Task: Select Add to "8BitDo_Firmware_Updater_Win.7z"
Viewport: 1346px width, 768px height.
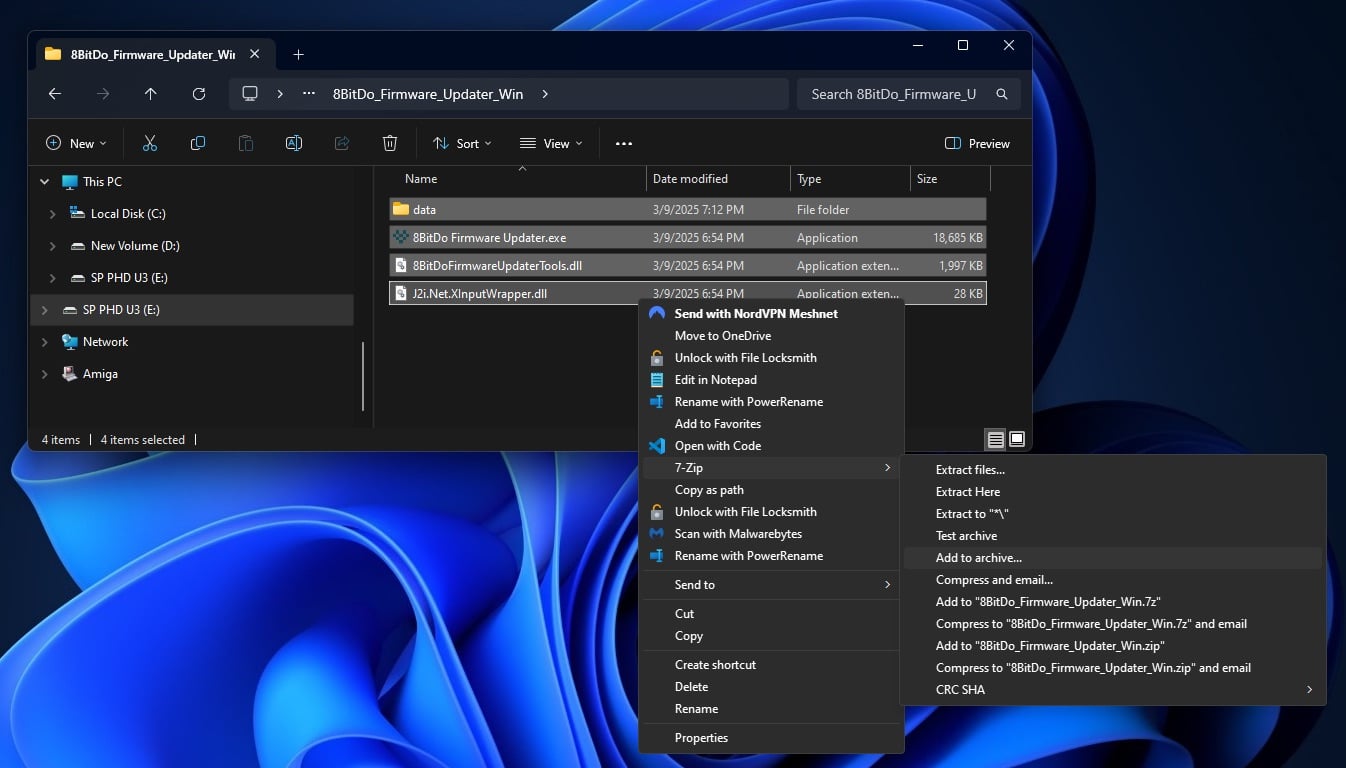Action: (x=1113, y=602)
